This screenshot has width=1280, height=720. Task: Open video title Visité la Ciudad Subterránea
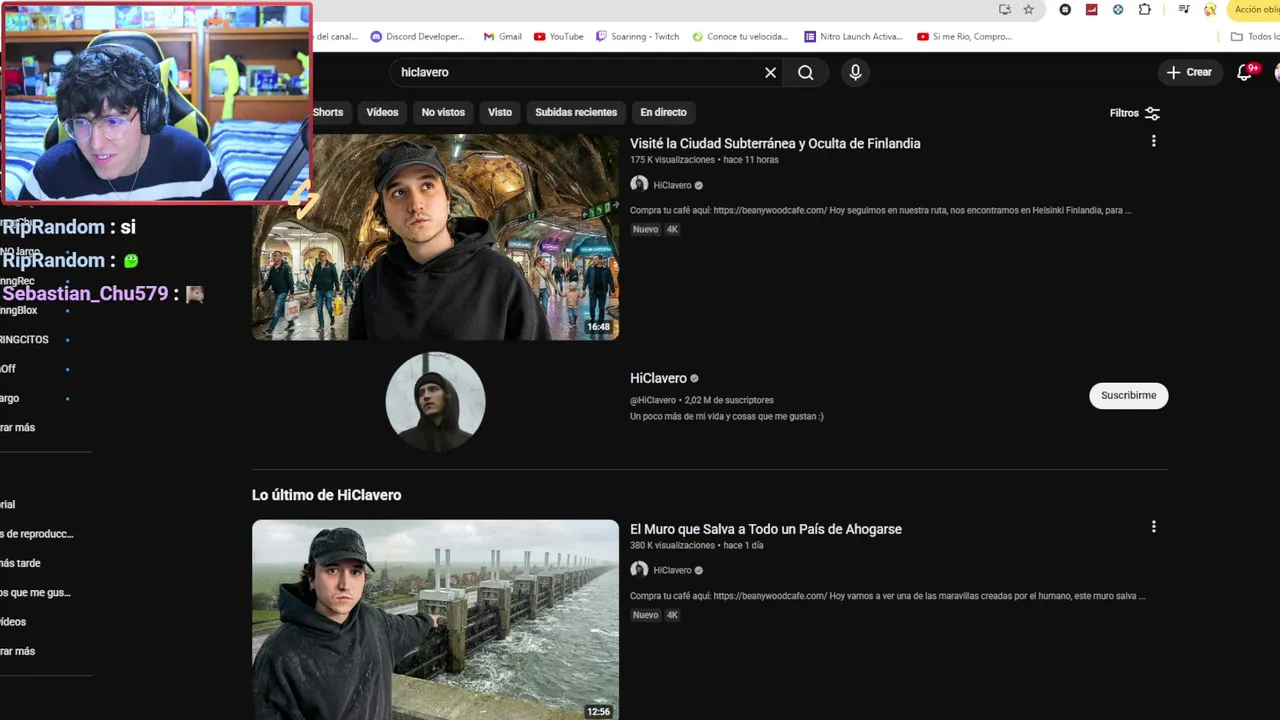775,143
